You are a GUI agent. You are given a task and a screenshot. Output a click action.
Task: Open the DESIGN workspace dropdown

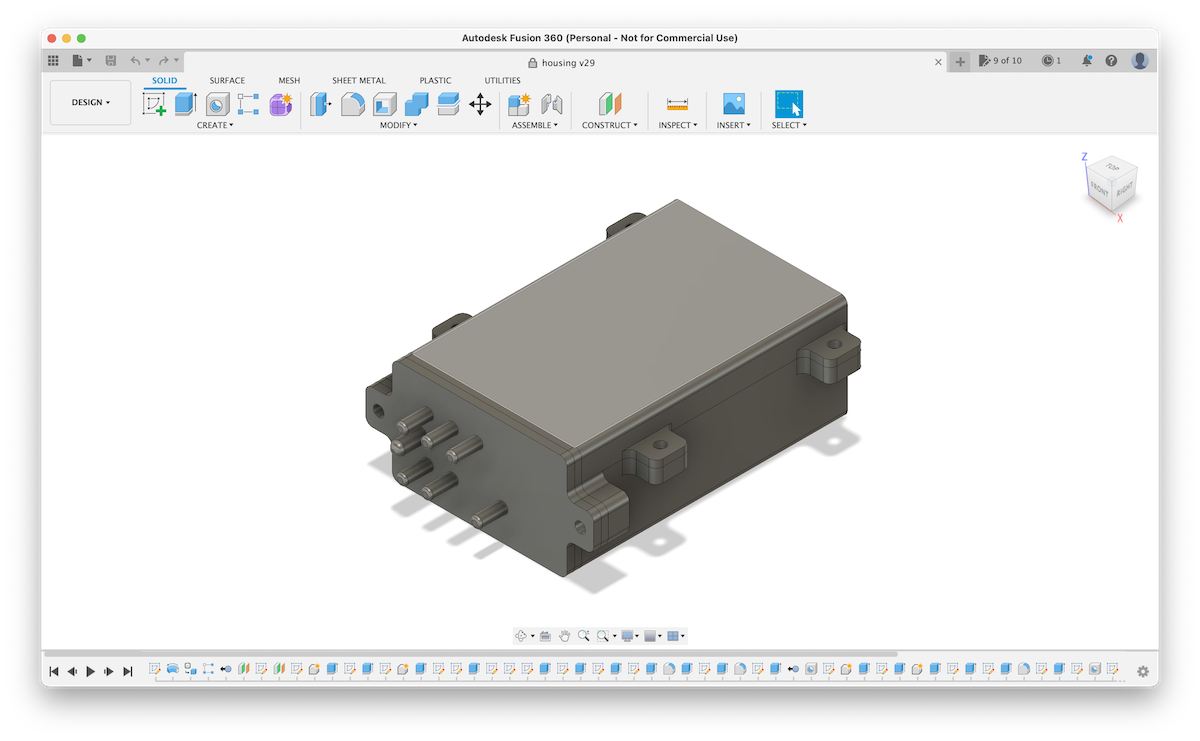pyautogui.click(x=90, y=102)
